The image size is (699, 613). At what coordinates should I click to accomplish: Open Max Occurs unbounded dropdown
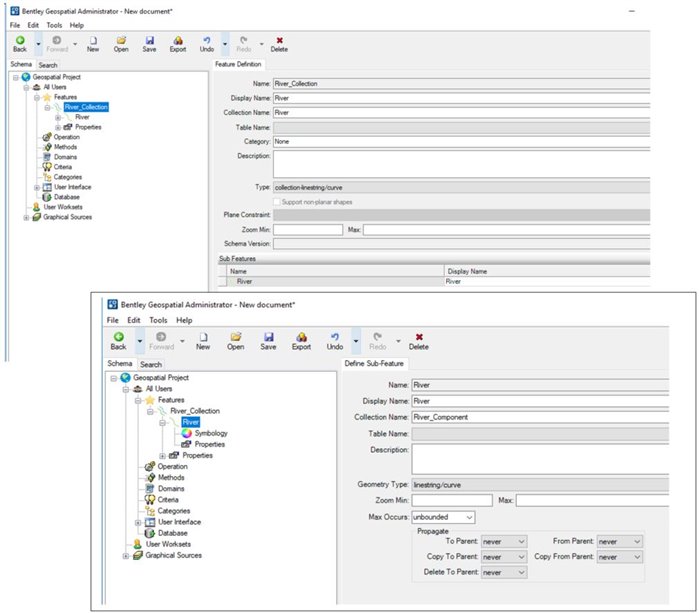[469, 517]
